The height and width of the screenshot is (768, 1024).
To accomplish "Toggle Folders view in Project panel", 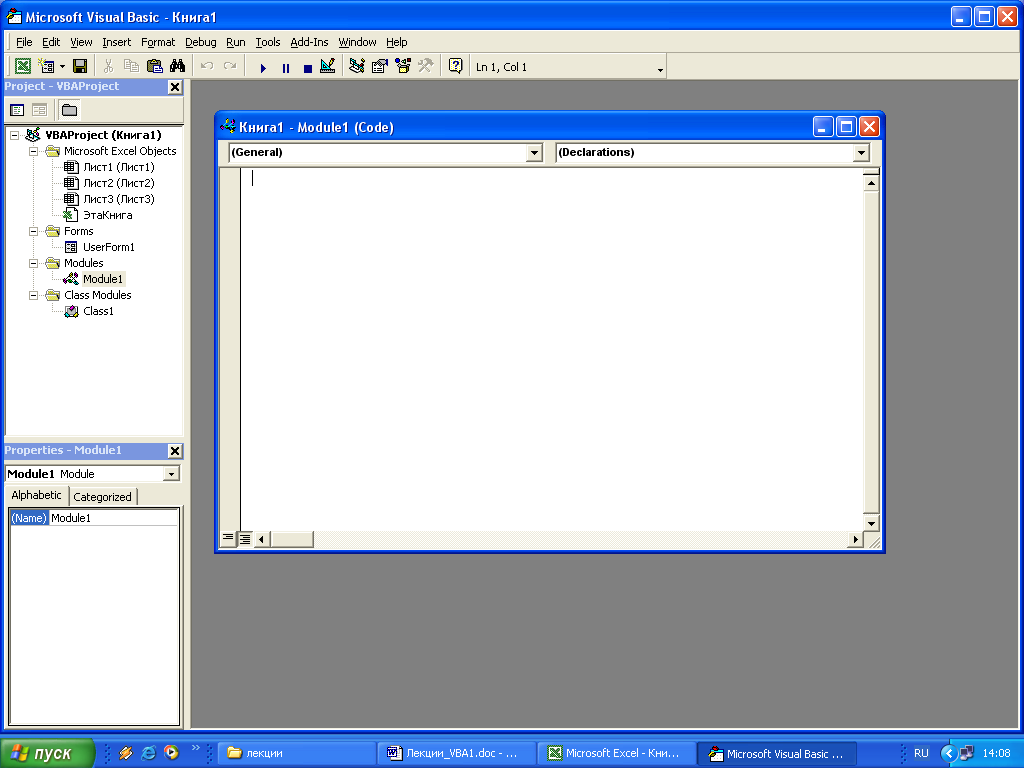I will 69,110.
